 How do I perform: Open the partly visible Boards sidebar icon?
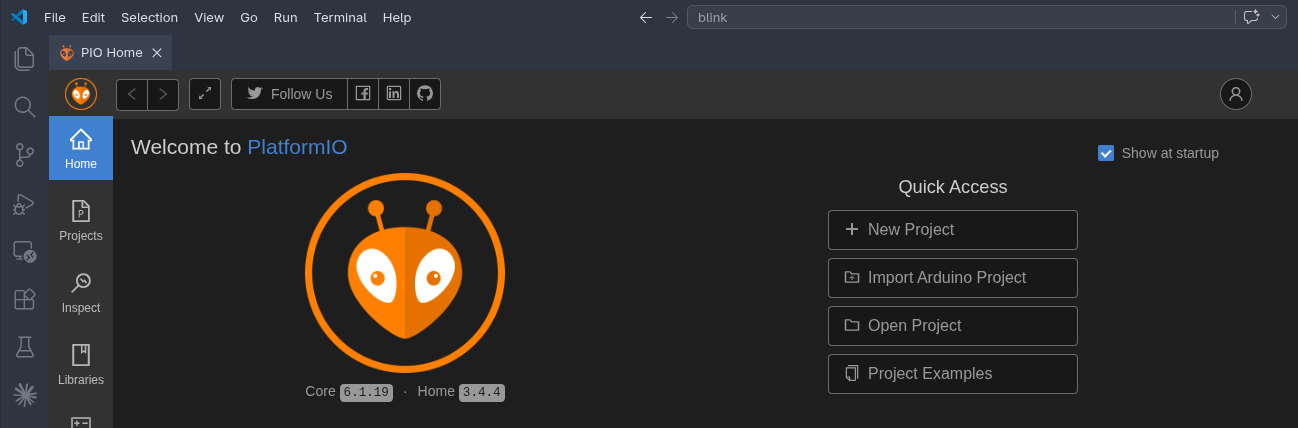coord(81,422)
